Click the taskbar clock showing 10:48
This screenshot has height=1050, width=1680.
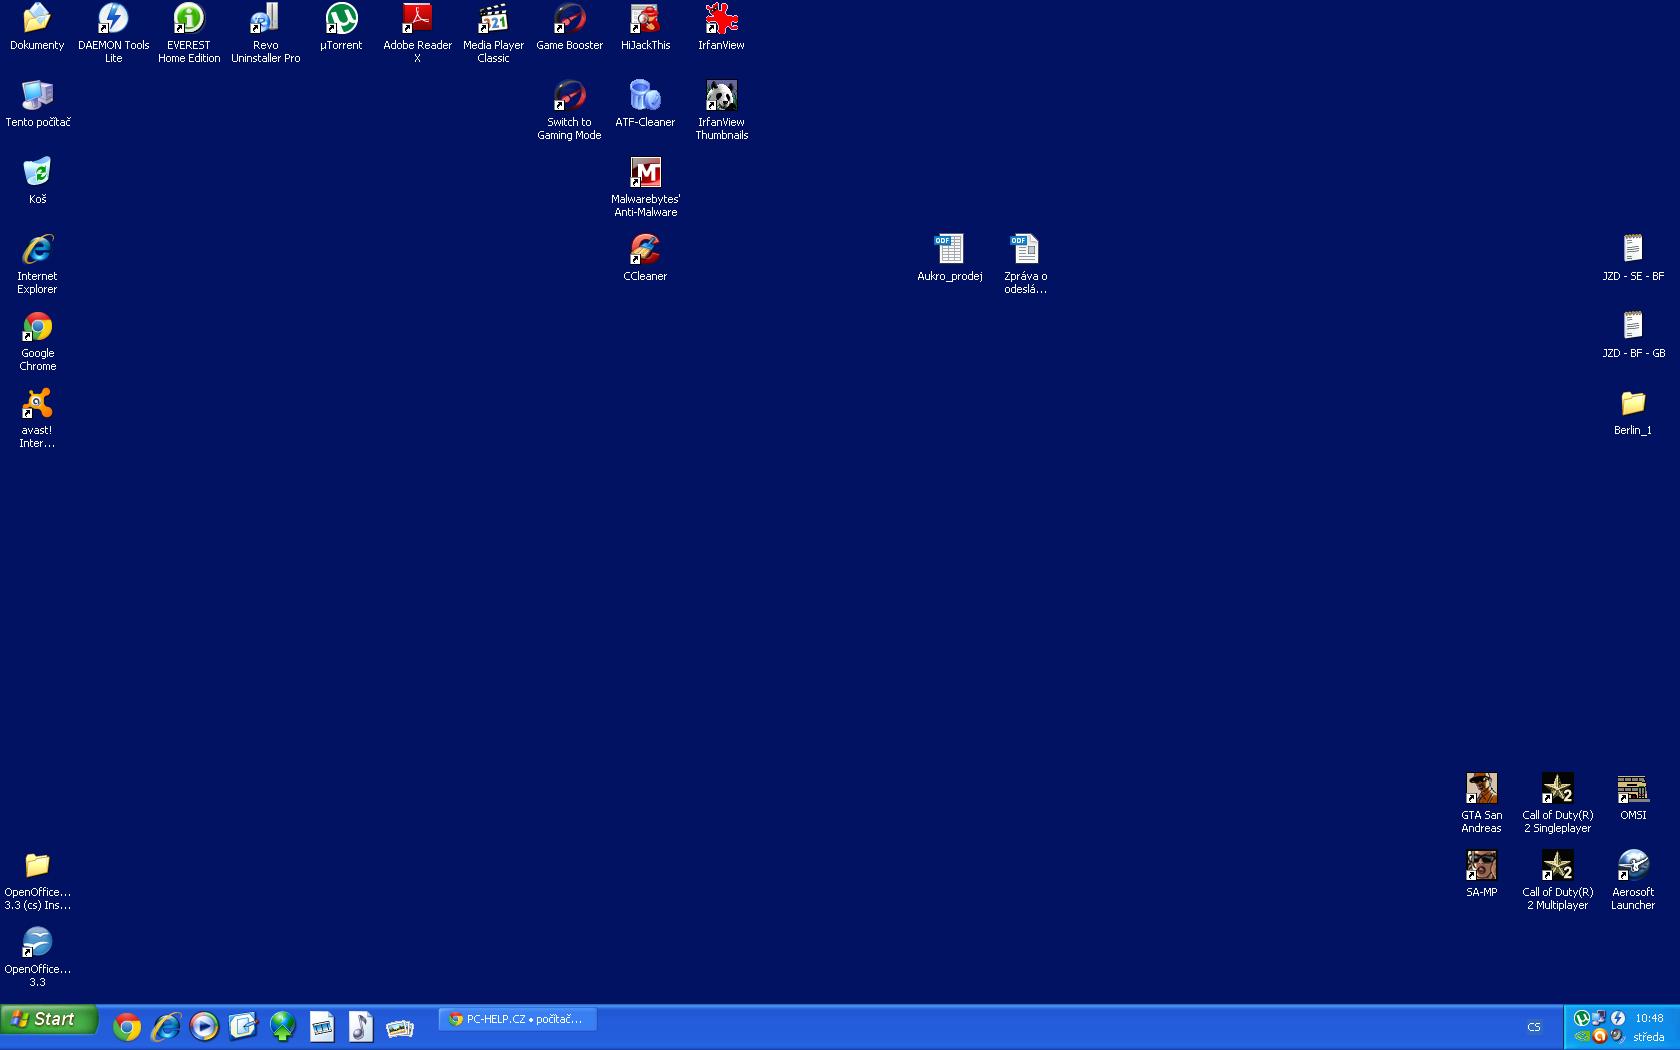[x=1649, y=1018]
